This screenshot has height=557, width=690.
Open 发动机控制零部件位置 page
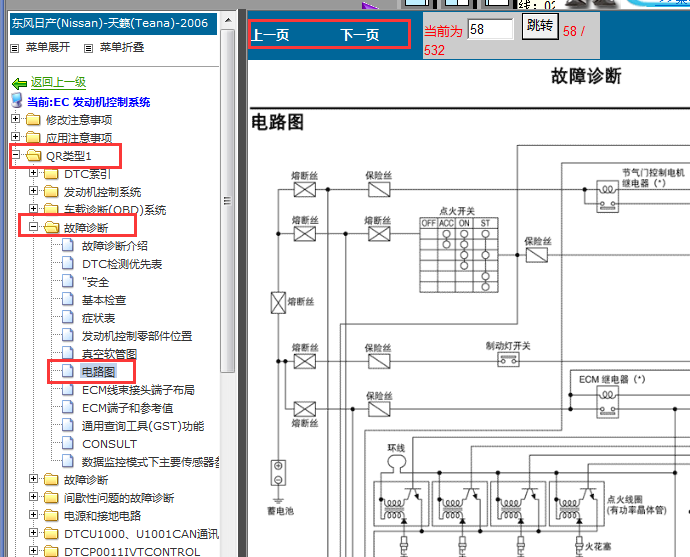pos(137,336)
